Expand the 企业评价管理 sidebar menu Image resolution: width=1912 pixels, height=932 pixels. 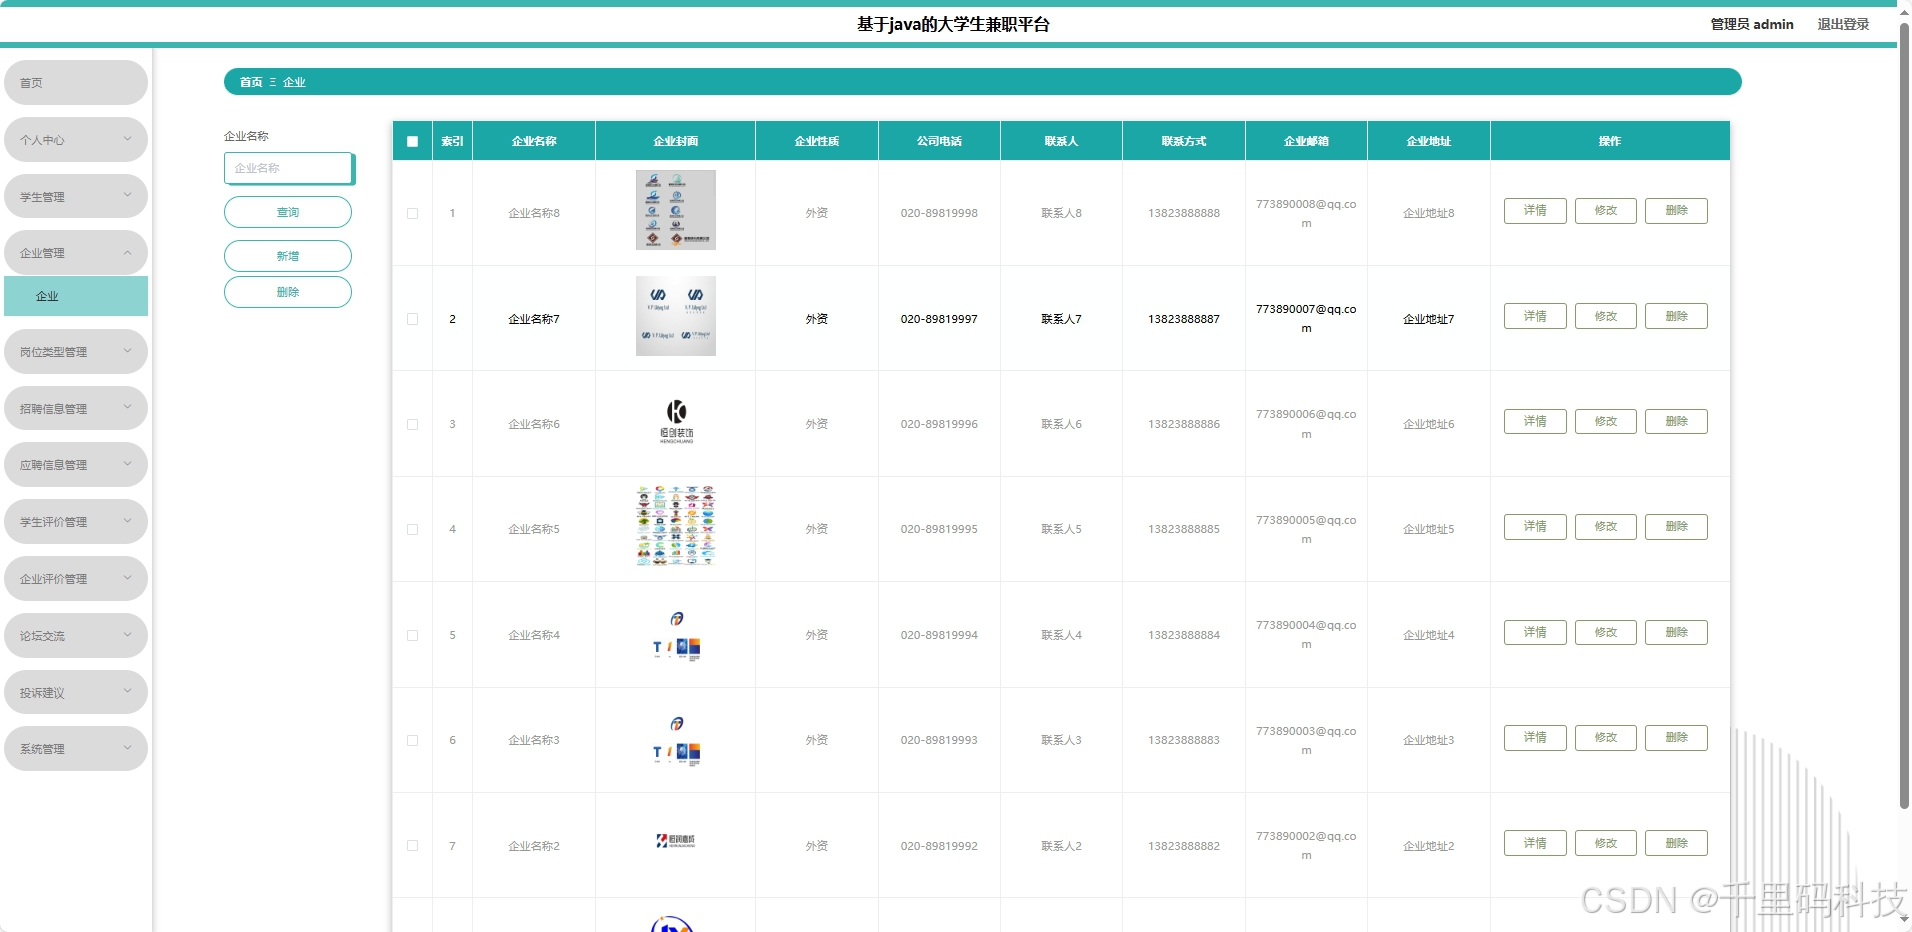pyautogui.click(x=76, y=579)
